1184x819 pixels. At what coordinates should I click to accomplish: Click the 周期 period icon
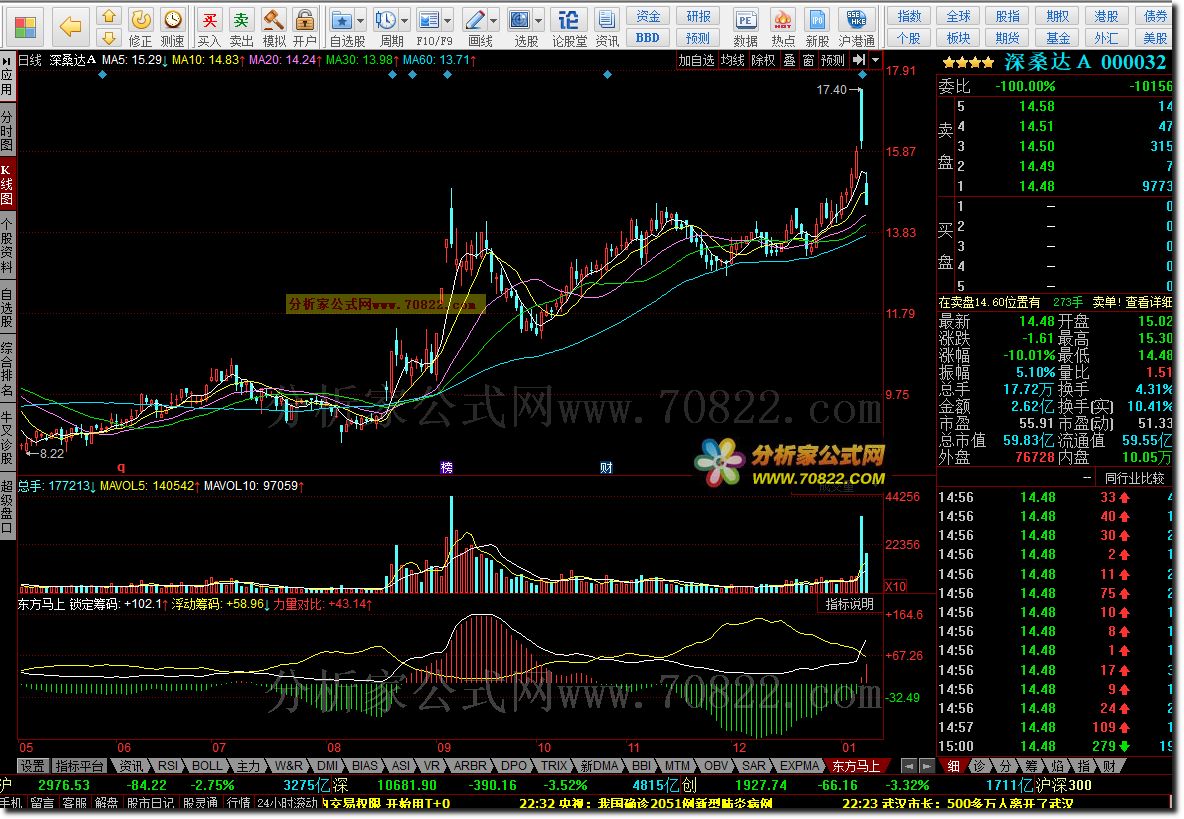[386, 26]
